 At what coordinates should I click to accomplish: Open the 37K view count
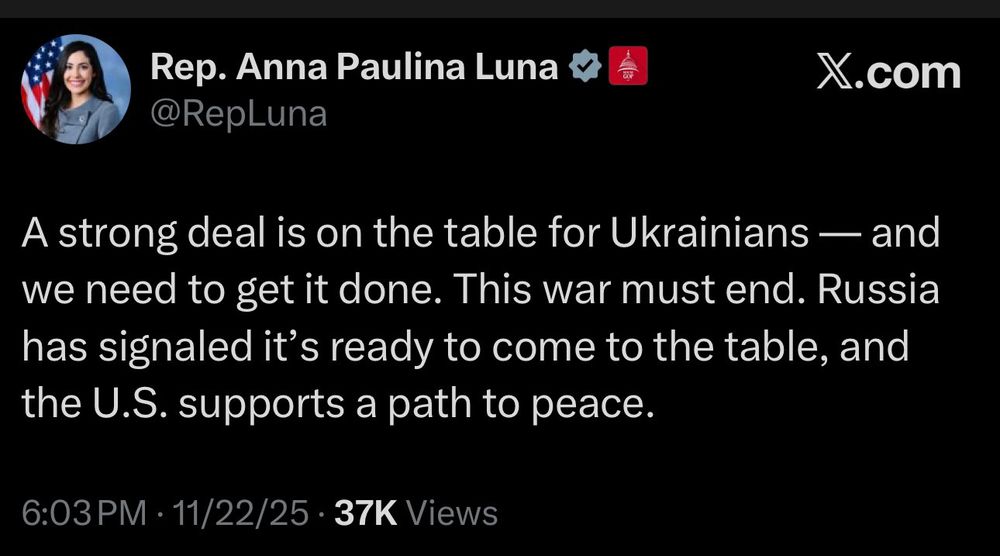tap(365, 513)
